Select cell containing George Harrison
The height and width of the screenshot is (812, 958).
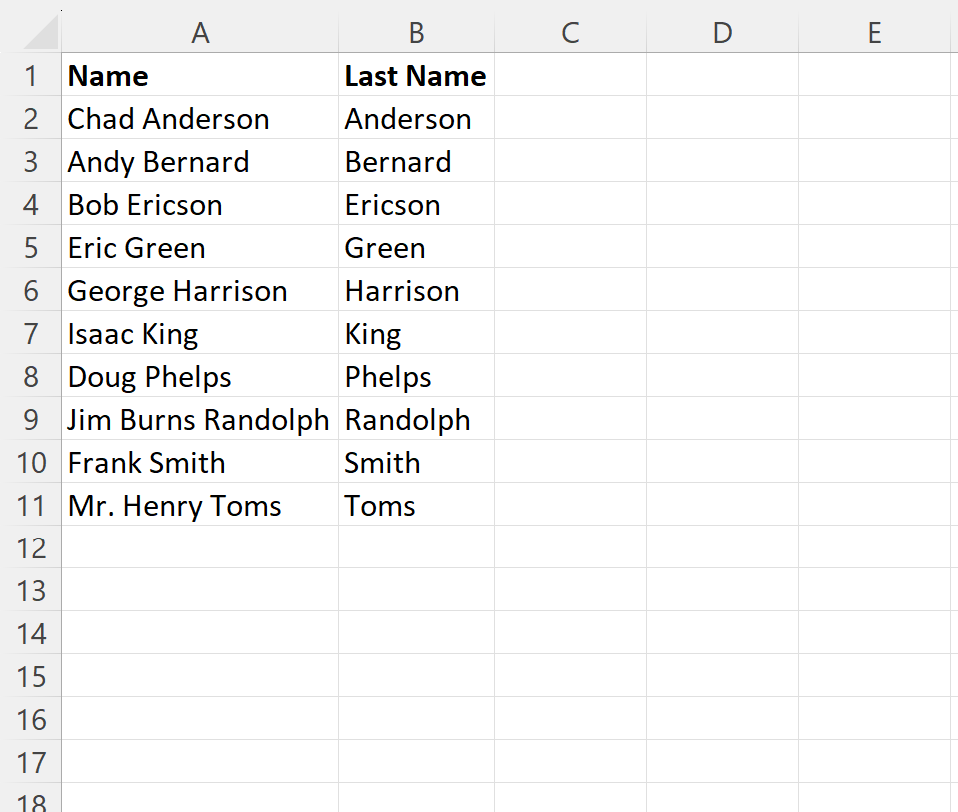click(200, 290)
